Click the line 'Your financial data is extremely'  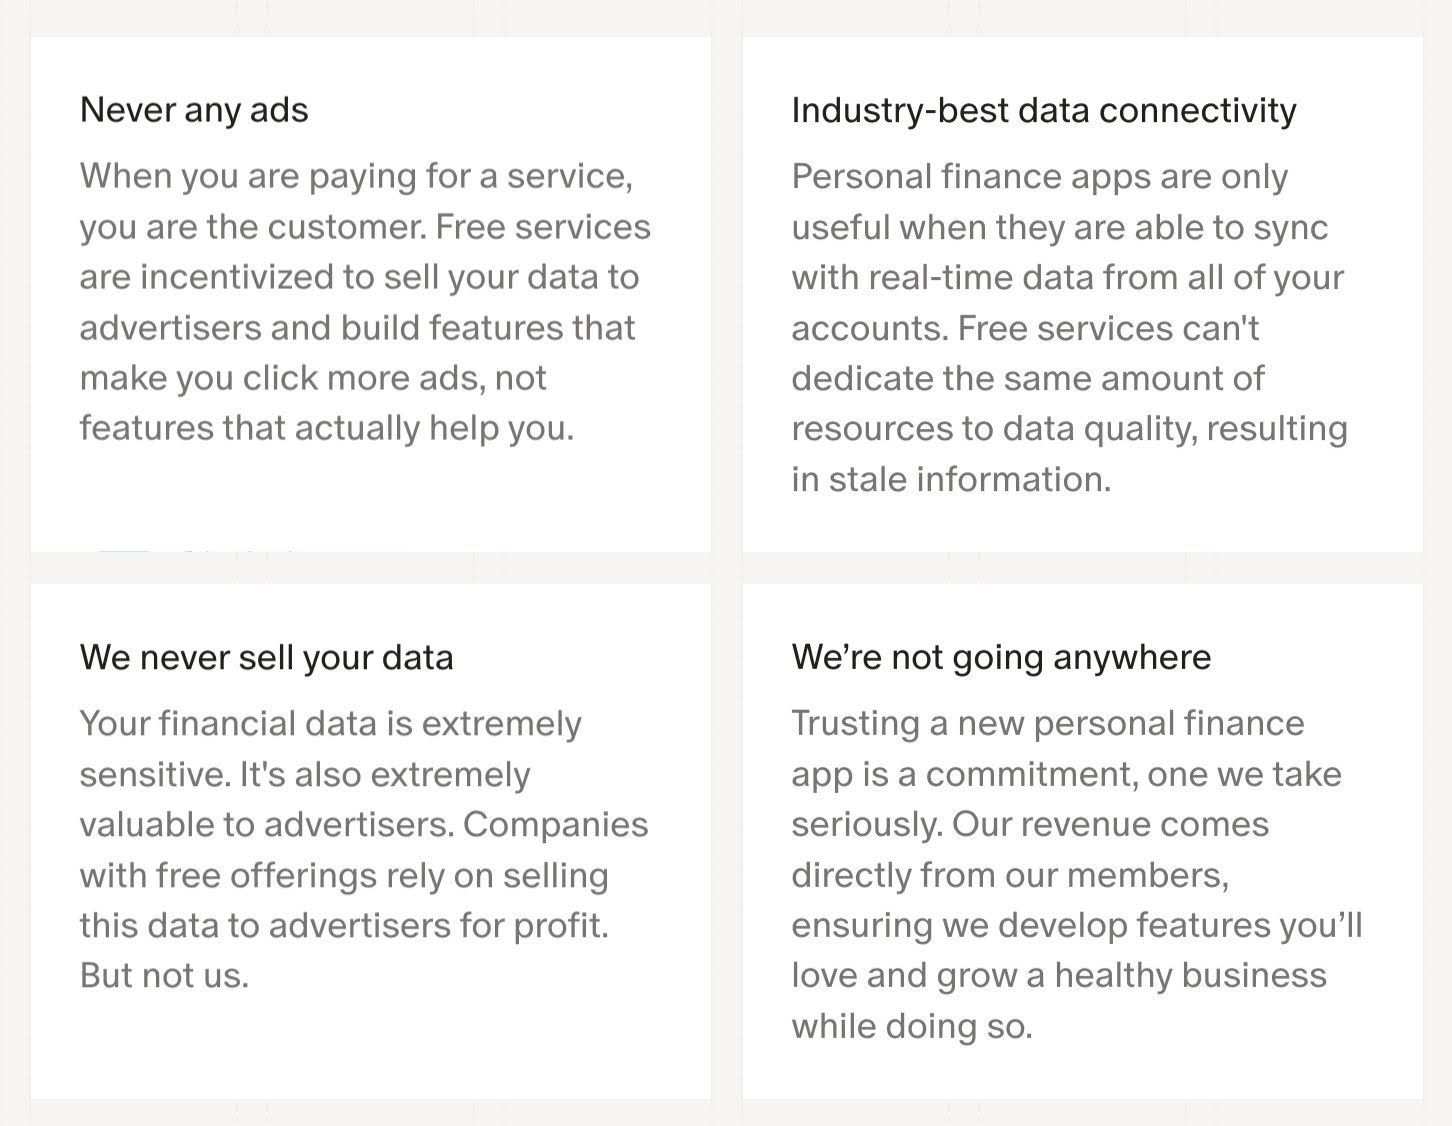click(x=330, y=723)
